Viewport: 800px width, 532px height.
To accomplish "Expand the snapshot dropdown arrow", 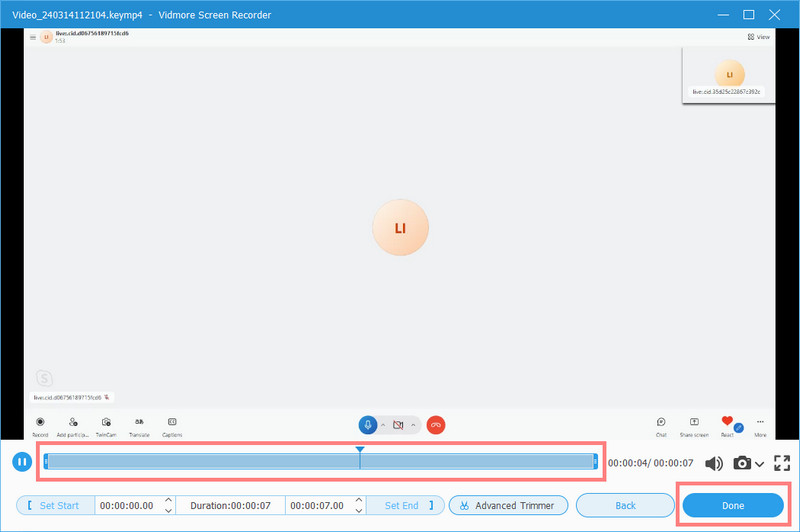I will [x=760, y=464].
